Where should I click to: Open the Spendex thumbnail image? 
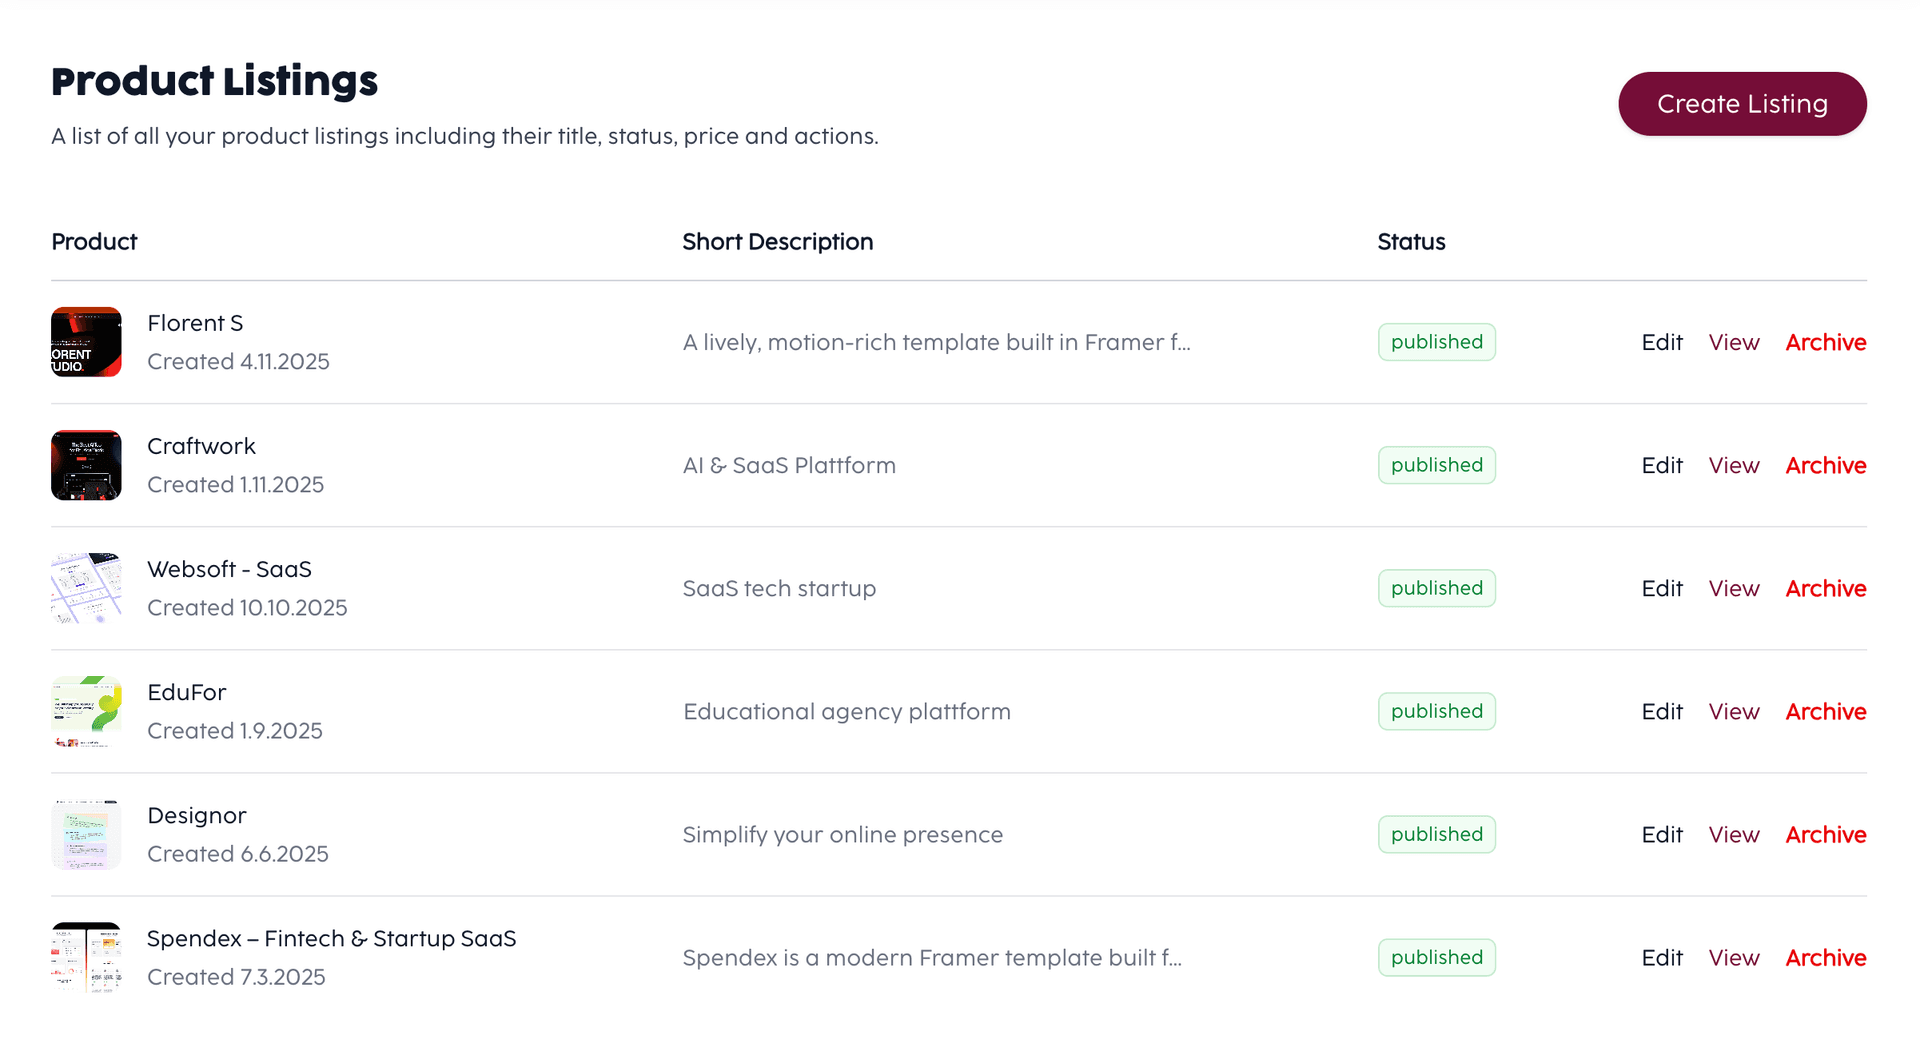pos(86,957)
